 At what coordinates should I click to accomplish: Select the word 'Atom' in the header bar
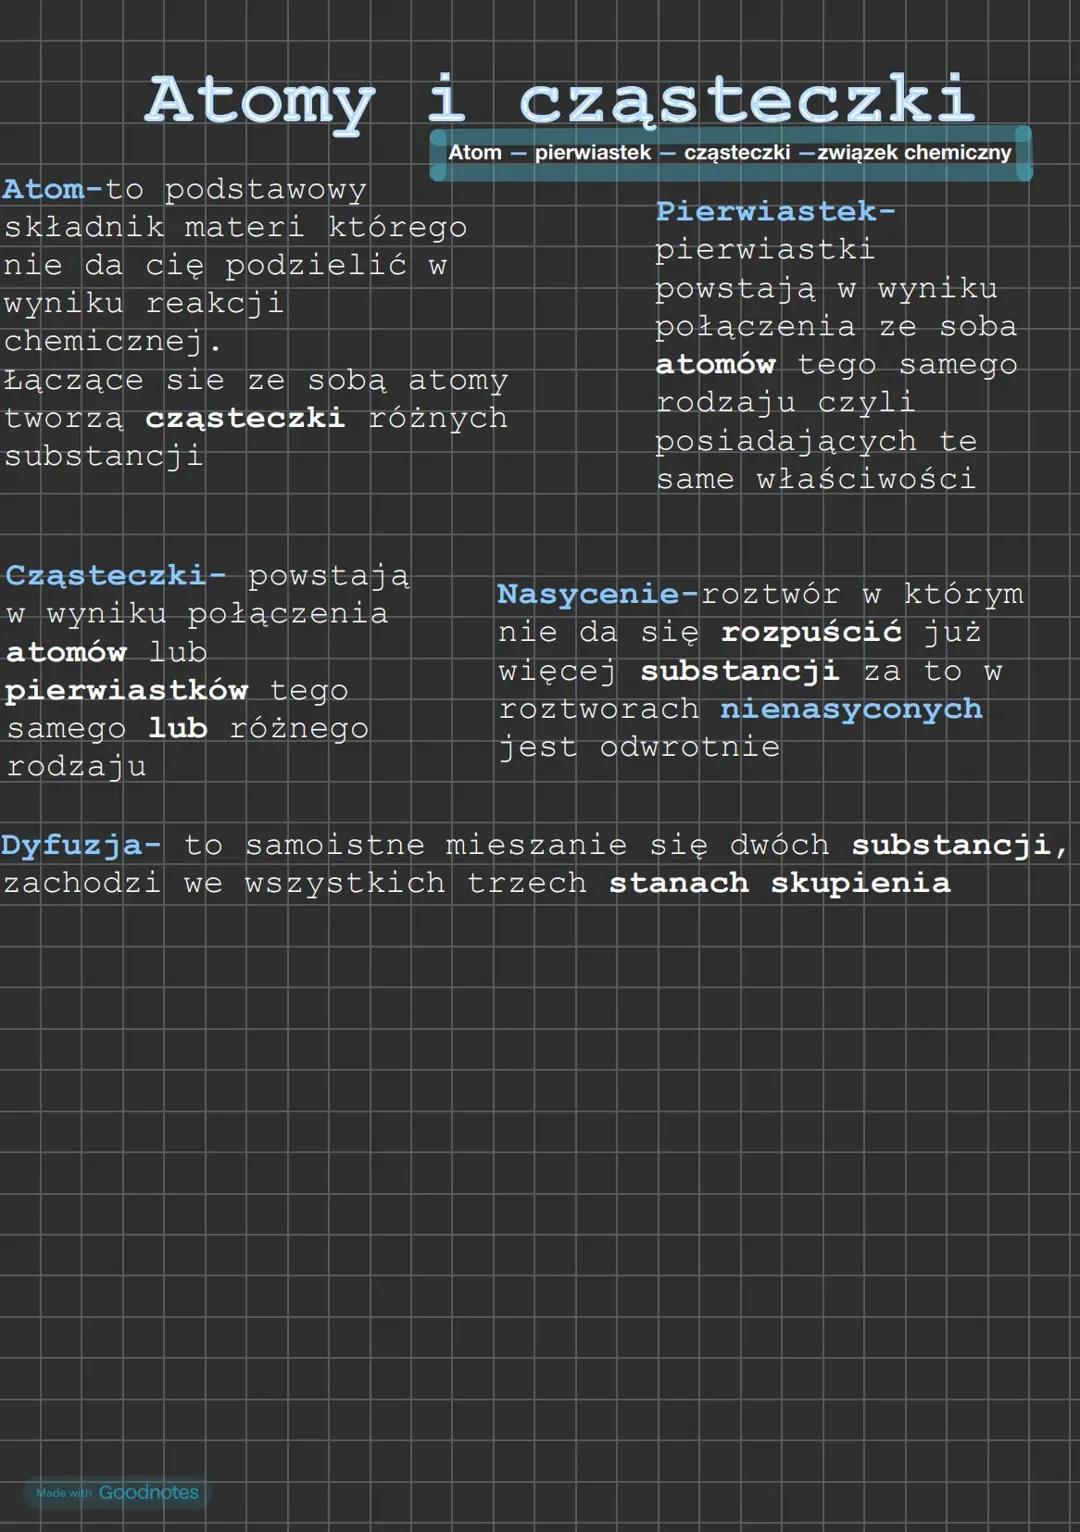click(477, 153)
